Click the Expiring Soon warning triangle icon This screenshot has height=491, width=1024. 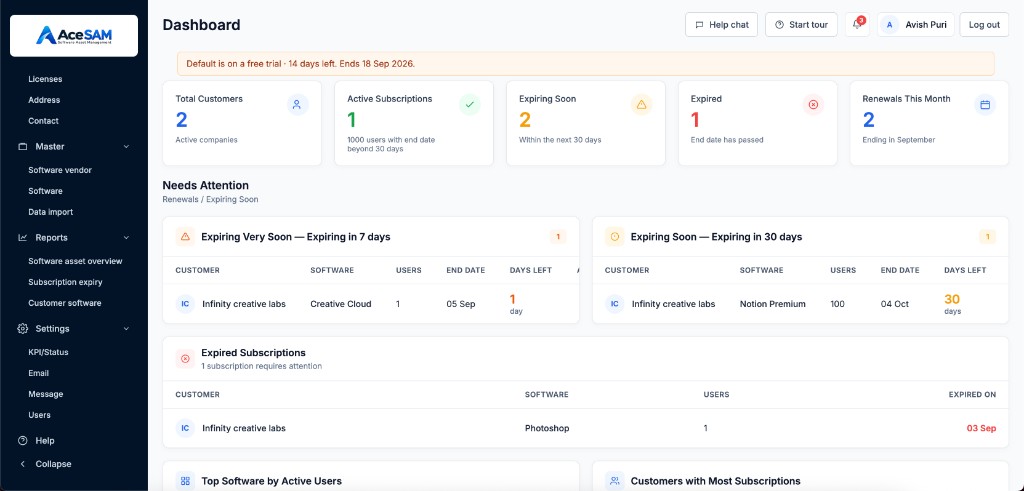(641, 104)
